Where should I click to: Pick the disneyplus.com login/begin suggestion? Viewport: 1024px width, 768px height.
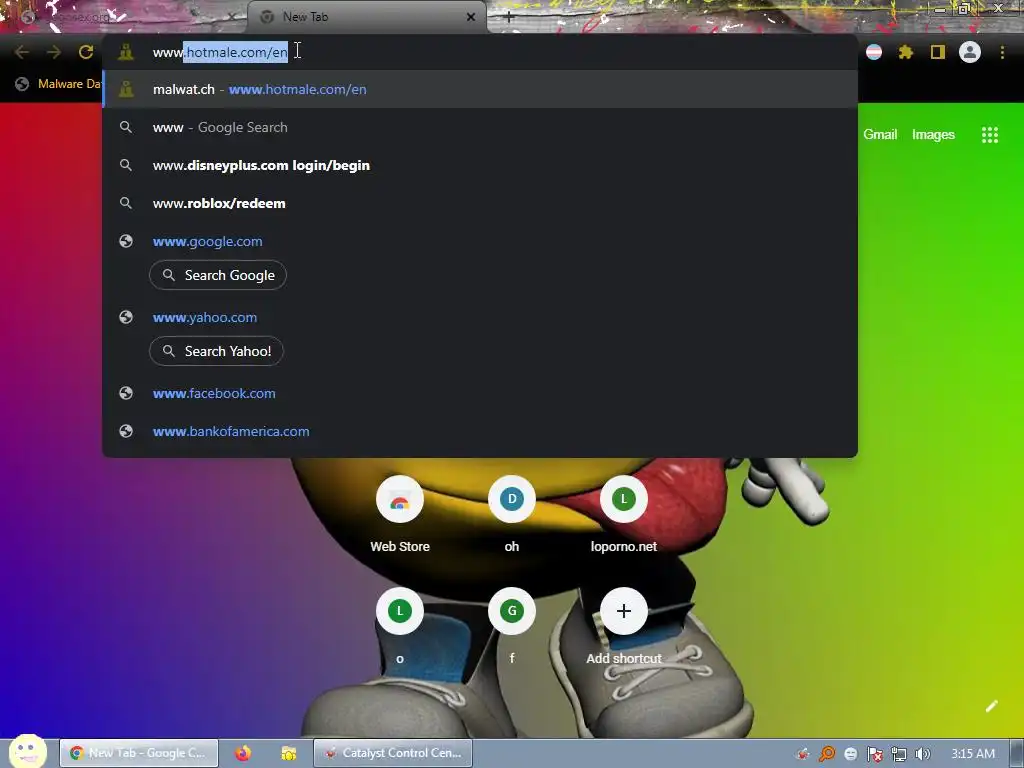coord(480,165)
